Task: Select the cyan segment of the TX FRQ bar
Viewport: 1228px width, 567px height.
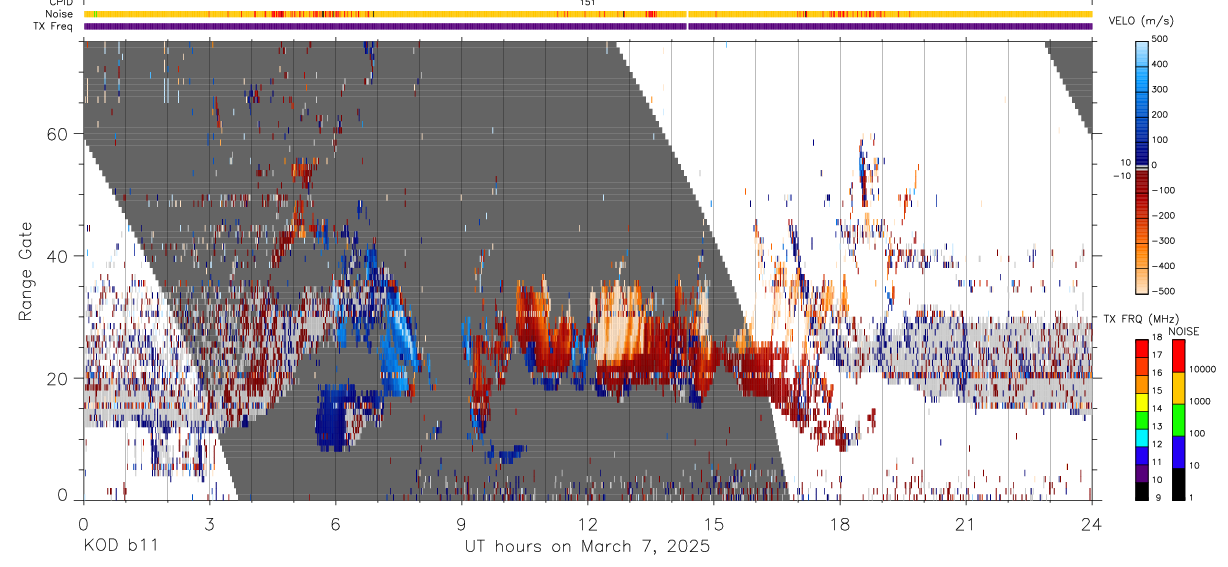Action: (1142, 438)
